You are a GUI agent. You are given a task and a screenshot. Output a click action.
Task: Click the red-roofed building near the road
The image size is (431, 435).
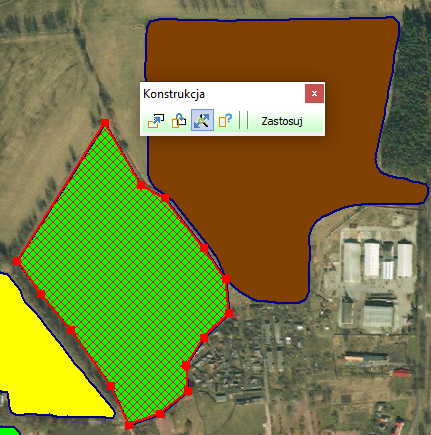click(x=401, y=372)
